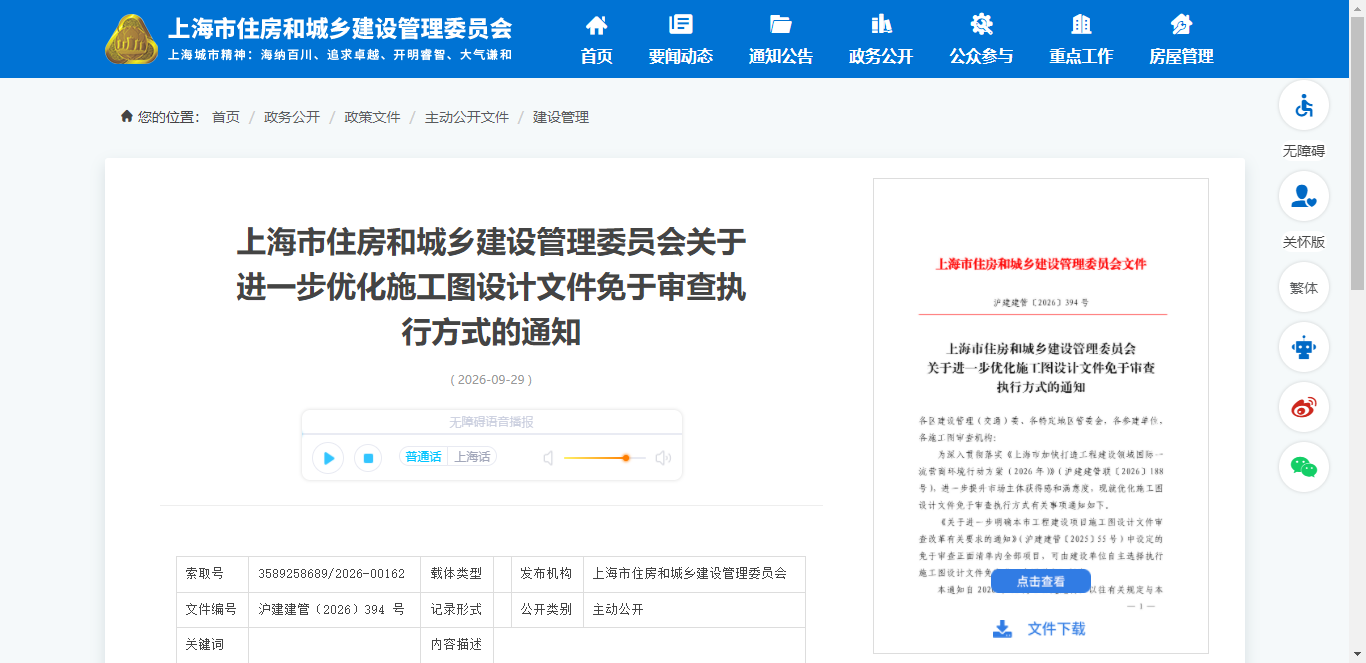1366x663 pixels.
Task: Enable 无障碍 accessibility mode icon
Action: pyautogui.click(x=1304, y=105)
